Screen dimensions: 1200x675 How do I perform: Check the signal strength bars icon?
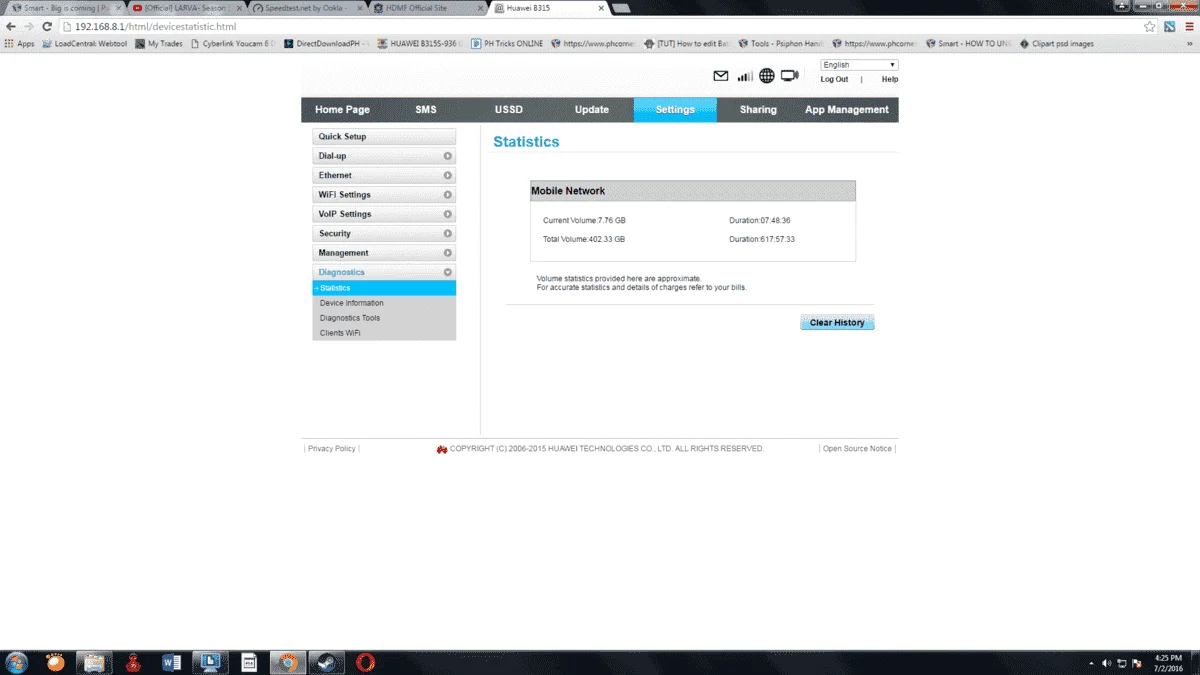pos(745,76)
